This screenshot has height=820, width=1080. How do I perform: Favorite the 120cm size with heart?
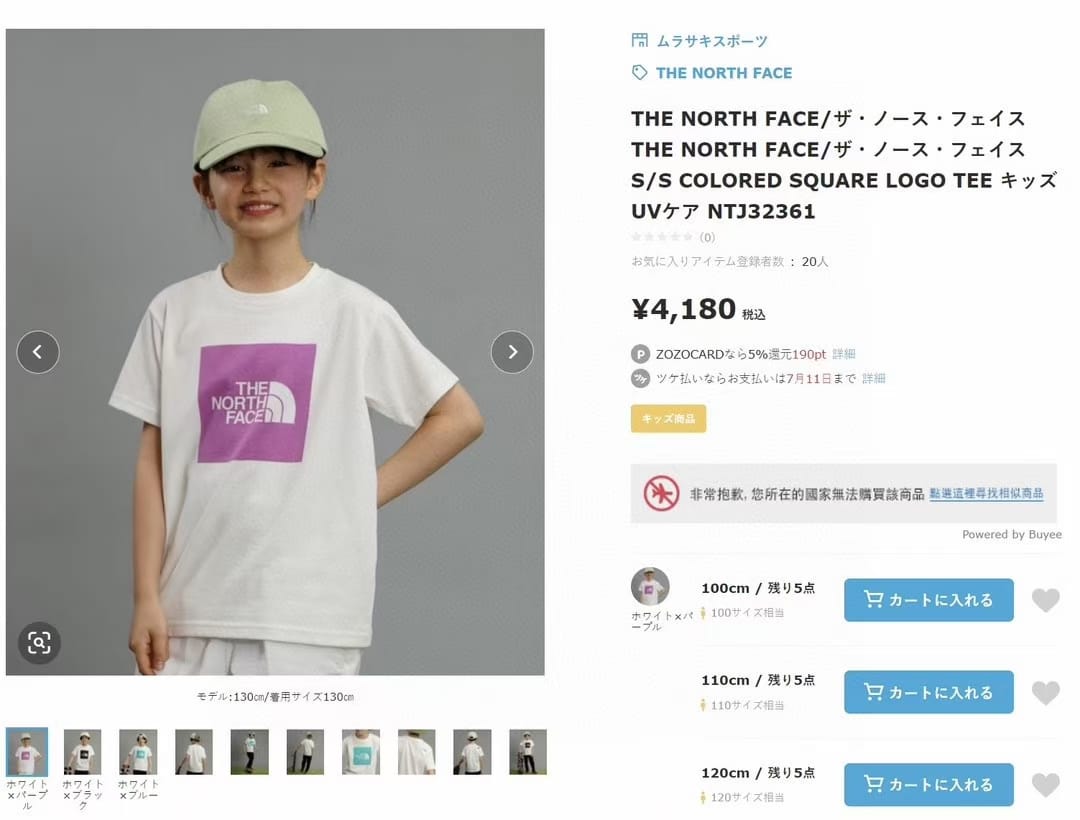[x=1045, y=785]
